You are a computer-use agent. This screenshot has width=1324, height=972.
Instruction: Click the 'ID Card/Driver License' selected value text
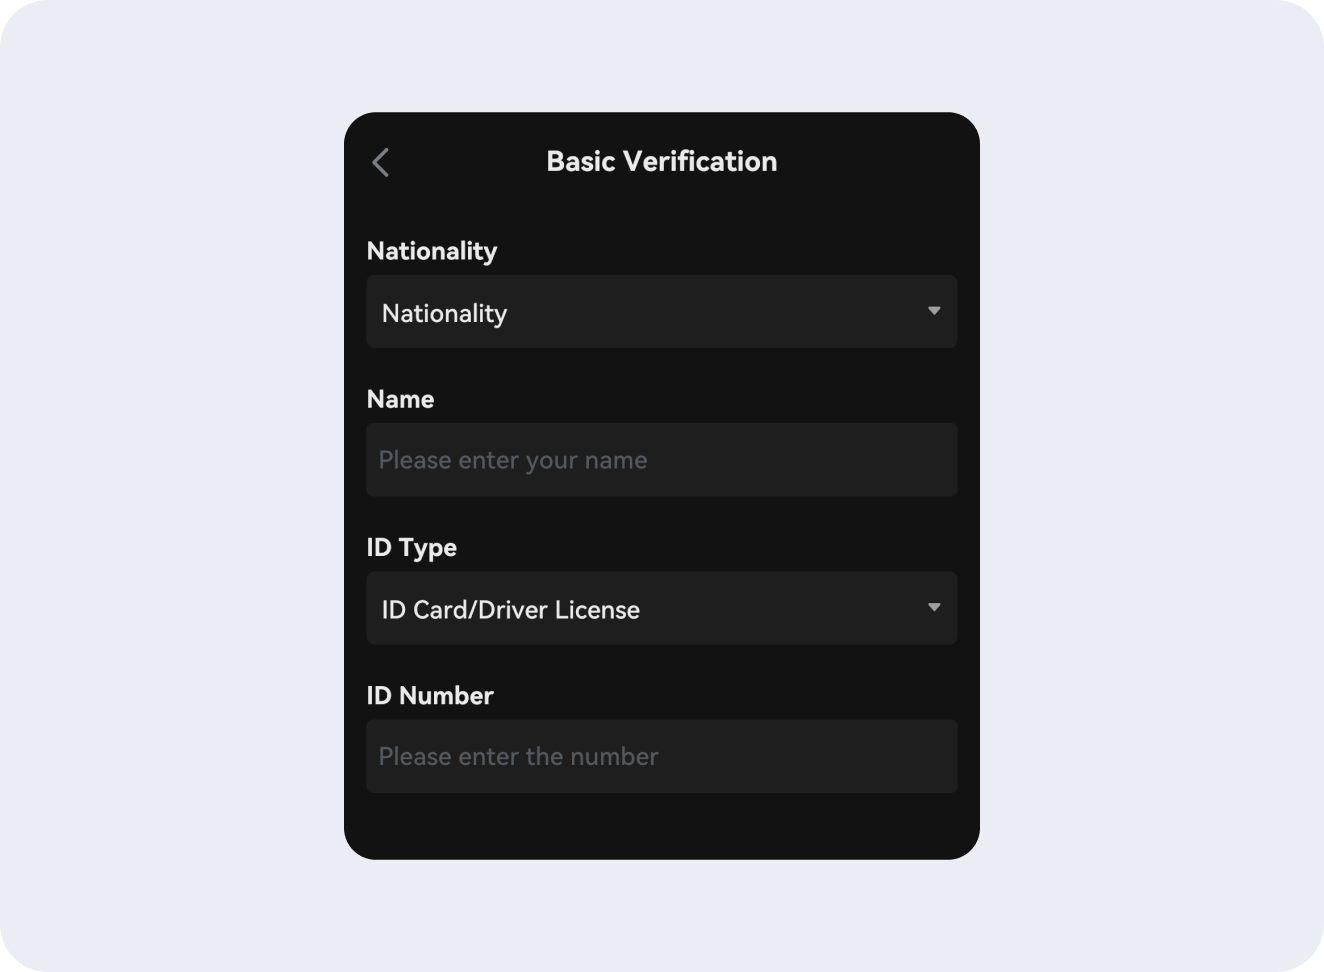tap(511, 609)
